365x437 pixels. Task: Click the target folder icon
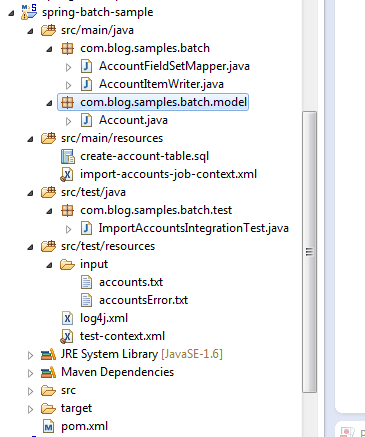(x=48, y=408)
